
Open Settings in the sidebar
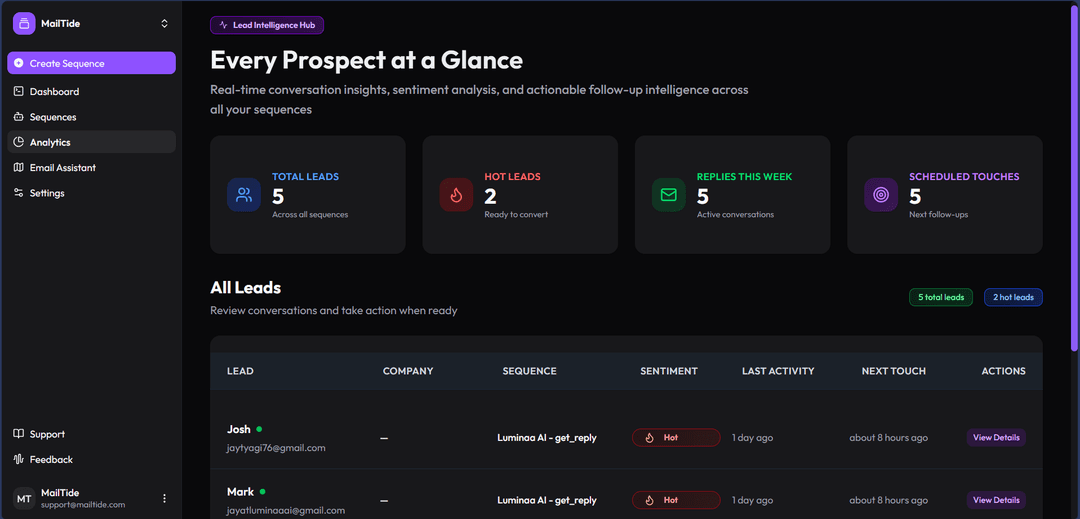pyautogui.click(x=47, y=193)
